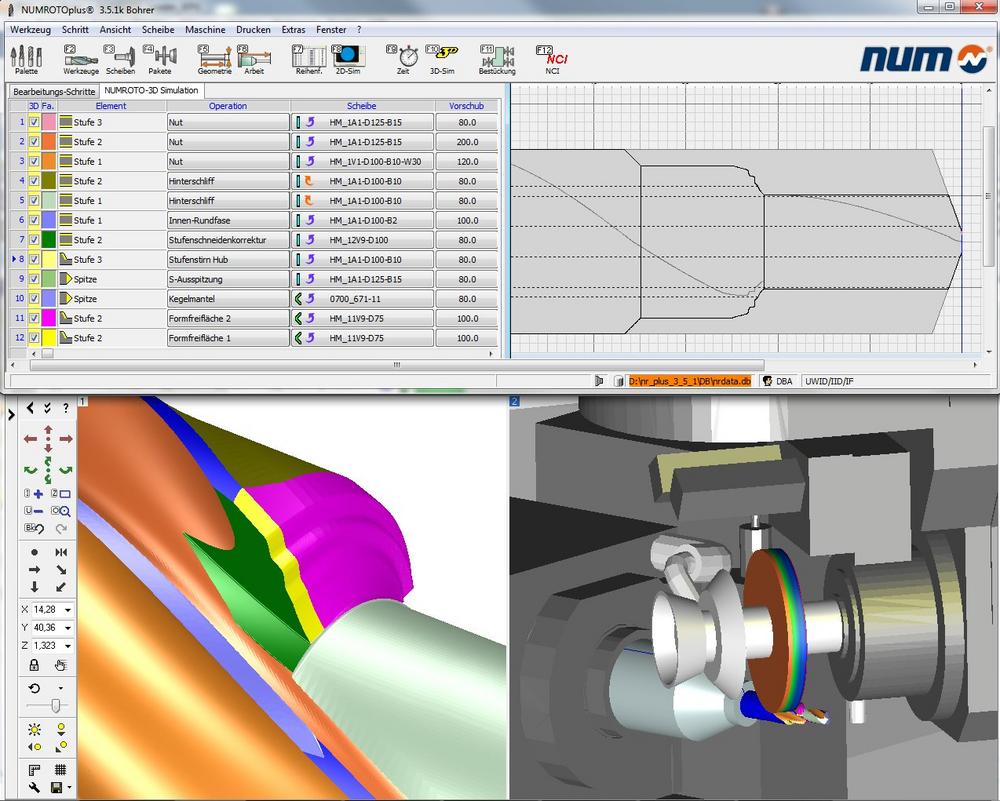This screenshot has width=1000, height=801.
Task: Open the save icon dropdown arrow
Action: (69, 788)
